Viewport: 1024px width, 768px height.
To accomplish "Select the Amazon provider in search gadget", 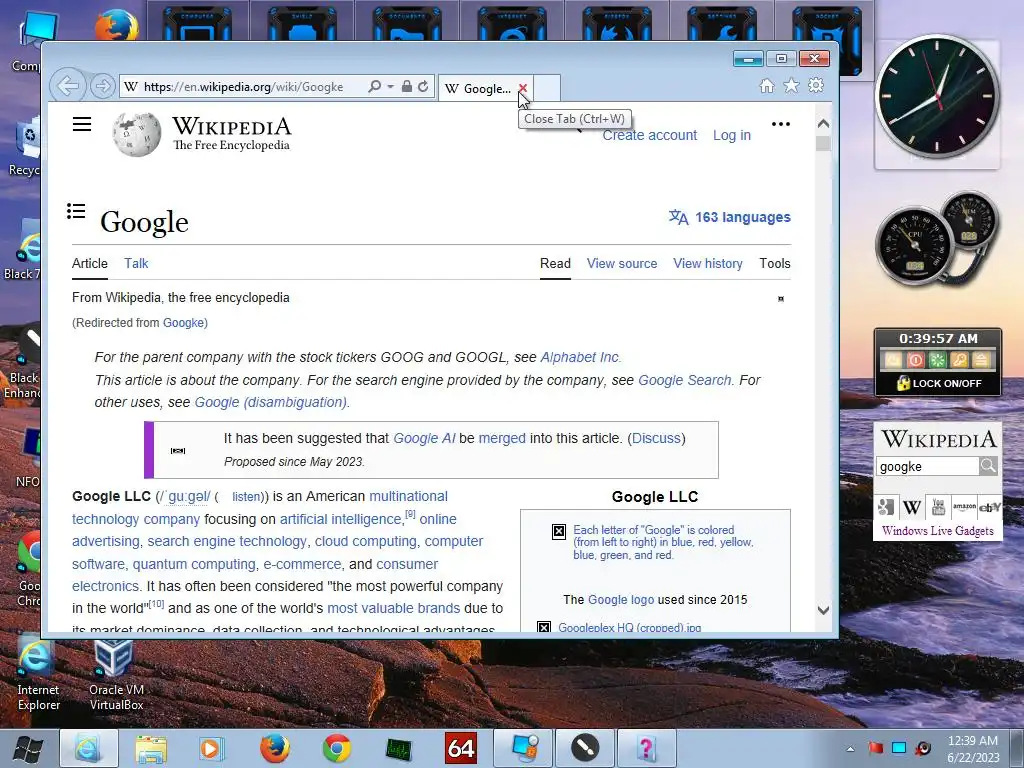I will tap(964, 507).
